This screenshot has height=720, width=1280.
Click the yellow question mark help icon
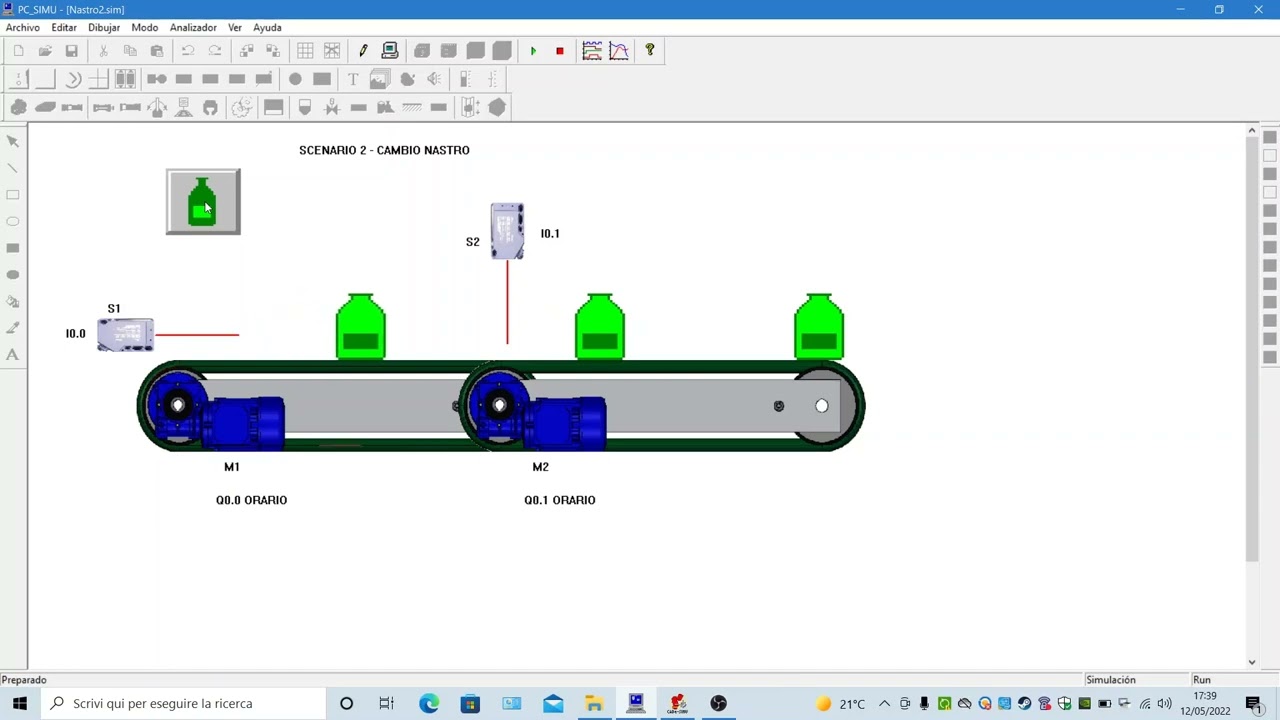pos(650,50)
